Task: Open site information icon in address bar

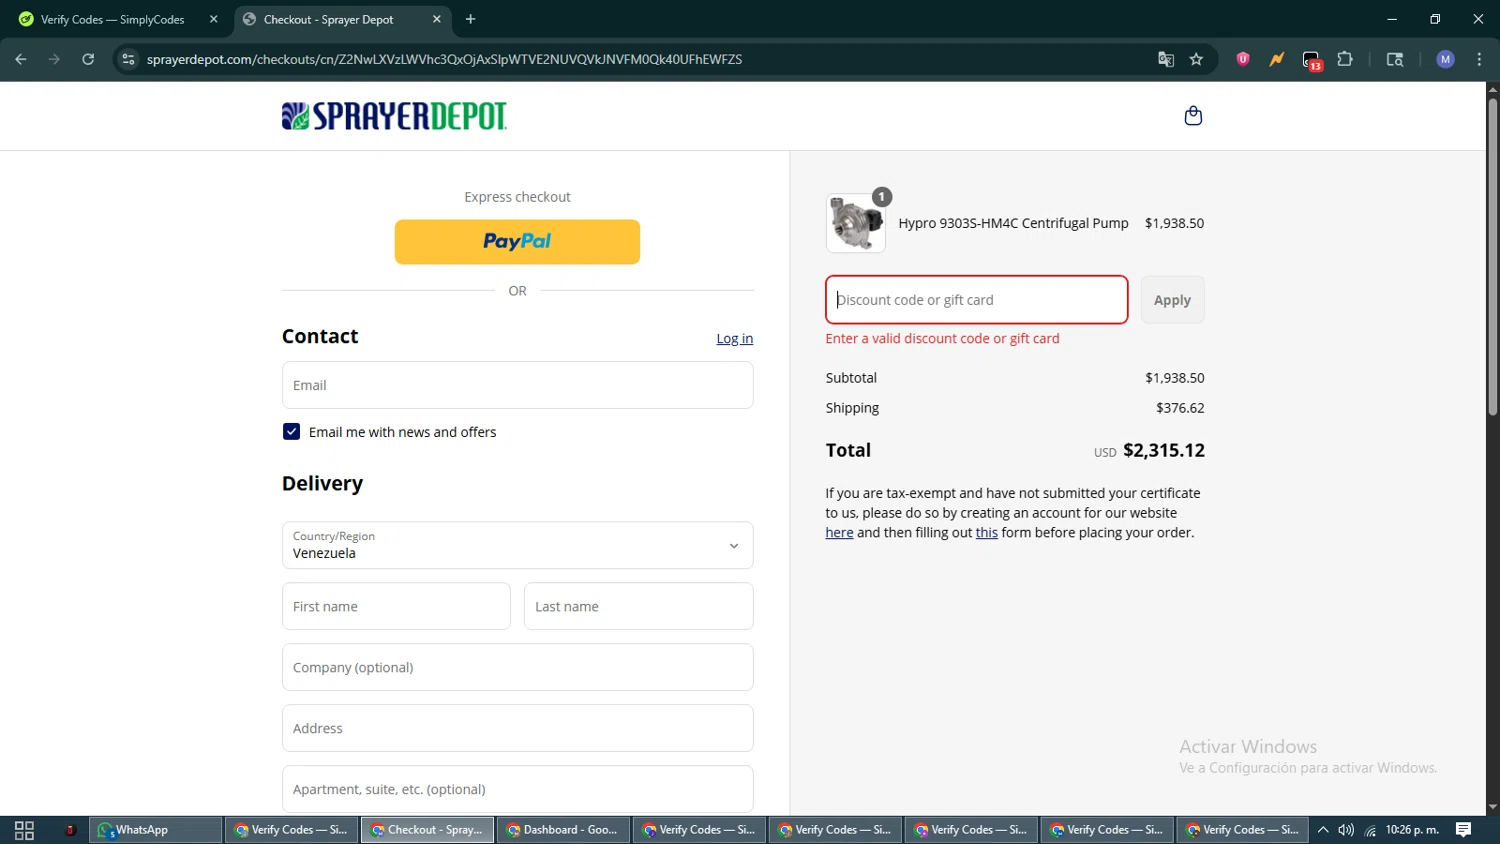Action: click(128, 59)
